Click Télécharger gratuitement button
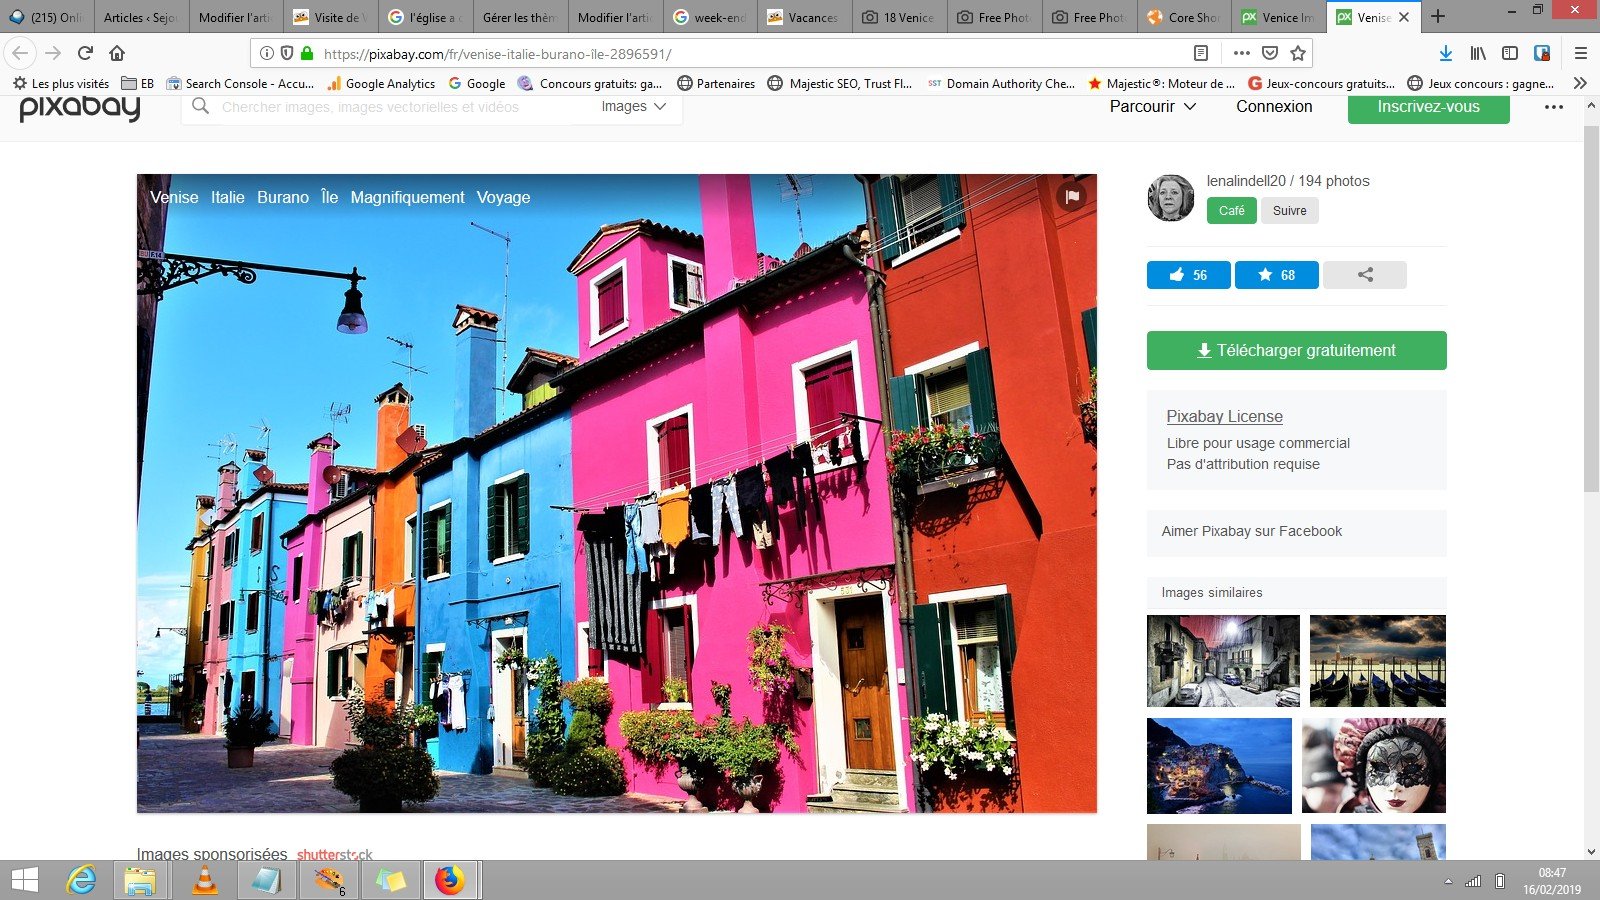The image size is (1600, 900). pyautogui.click(x=1296, y=351)
